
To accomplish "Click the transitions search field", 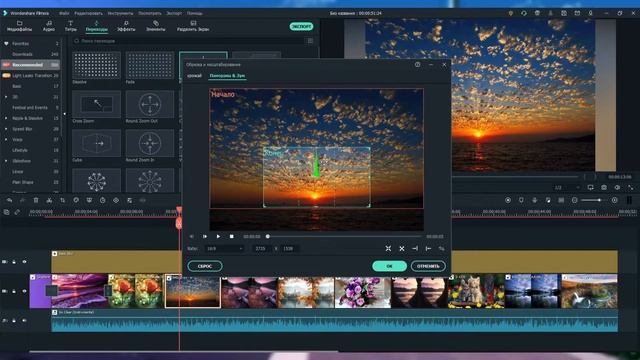I will pyautogui.click(x=188, y=41).
